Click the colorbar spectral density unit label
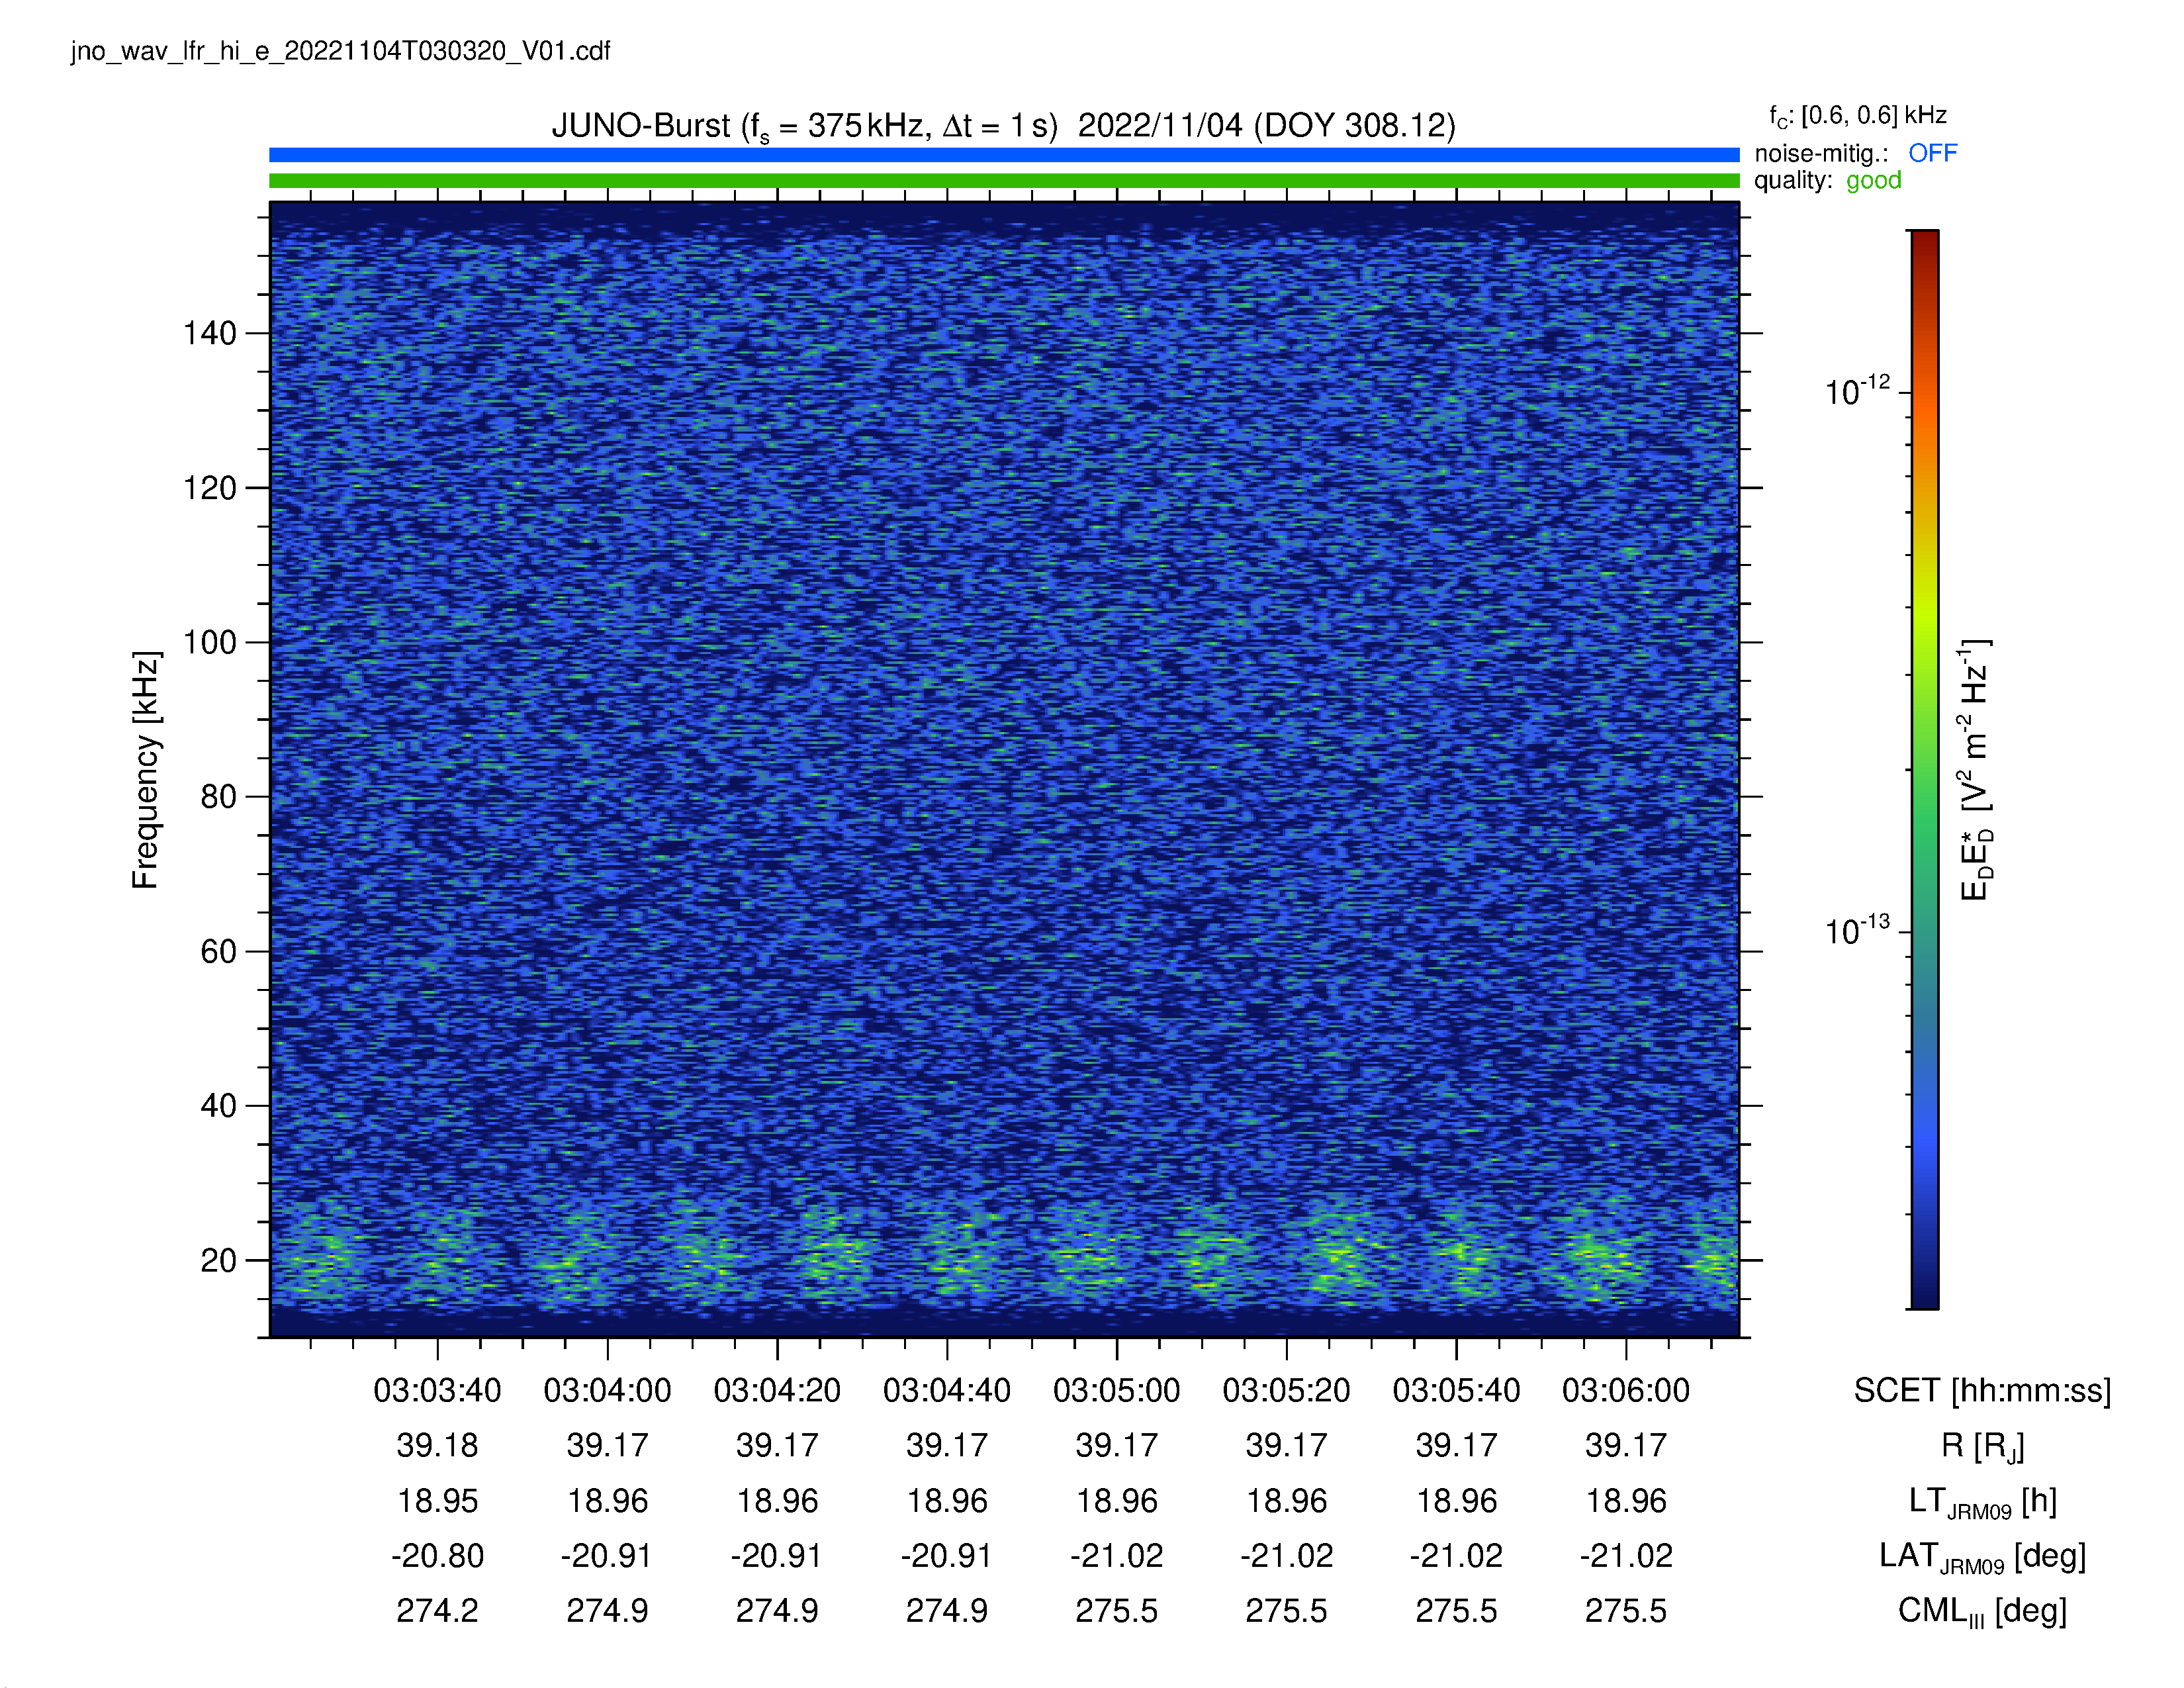 click(x=1976, y=769)
